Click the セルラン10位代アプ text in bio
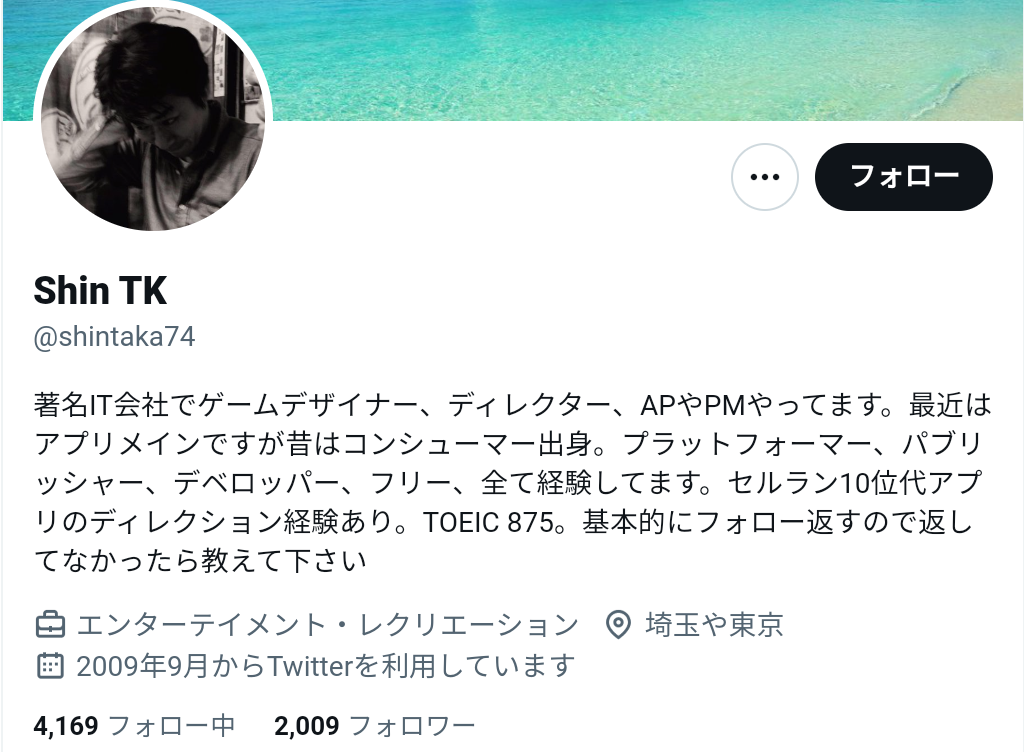 (854, 483)
